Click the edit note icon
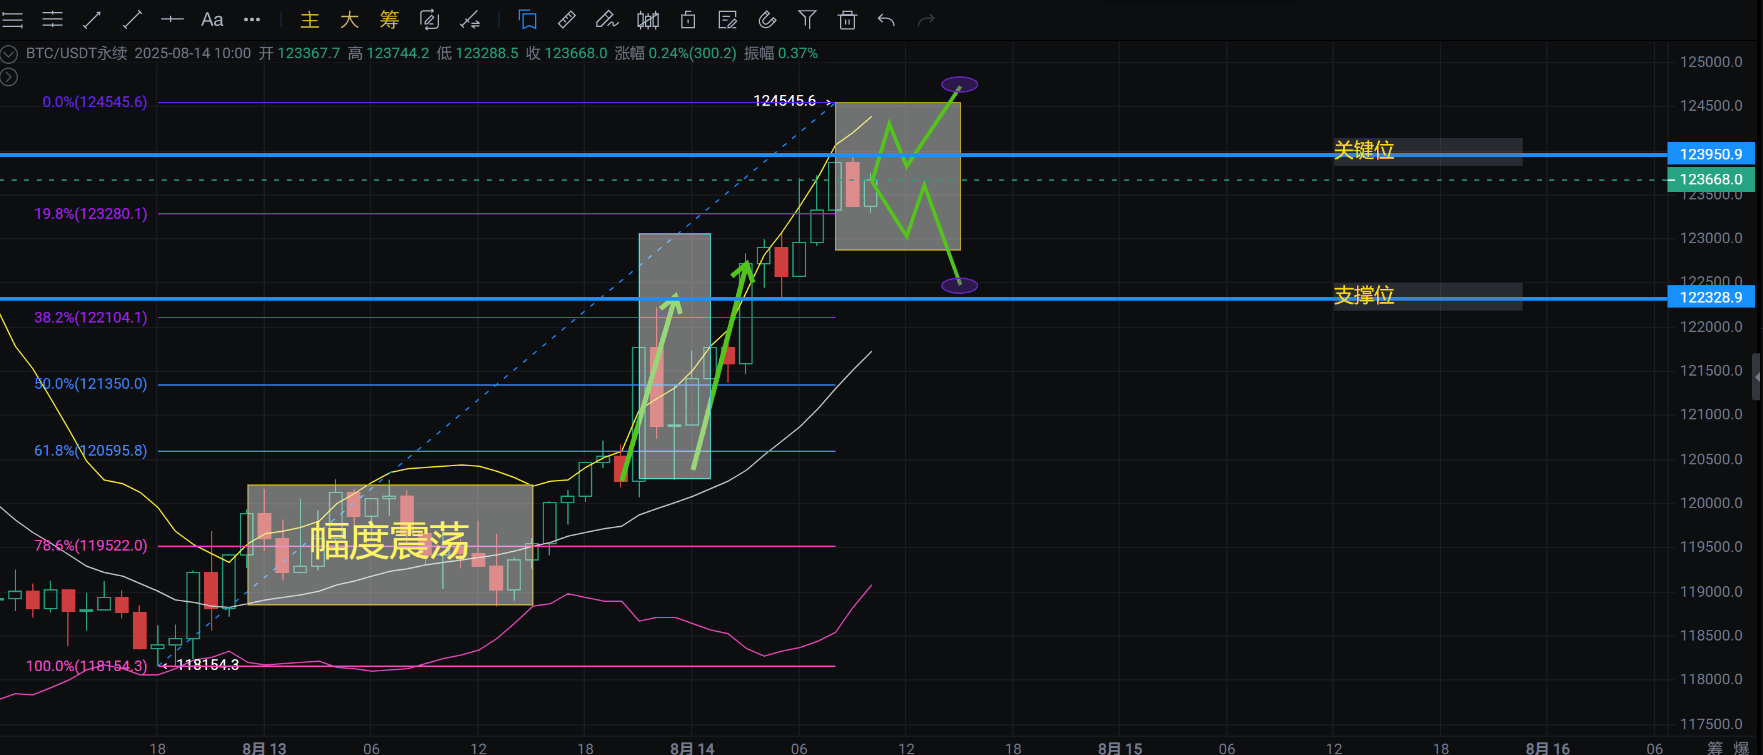Image resolution: width=1763 pixels, height=755 pixels. (x=728, y=19)
